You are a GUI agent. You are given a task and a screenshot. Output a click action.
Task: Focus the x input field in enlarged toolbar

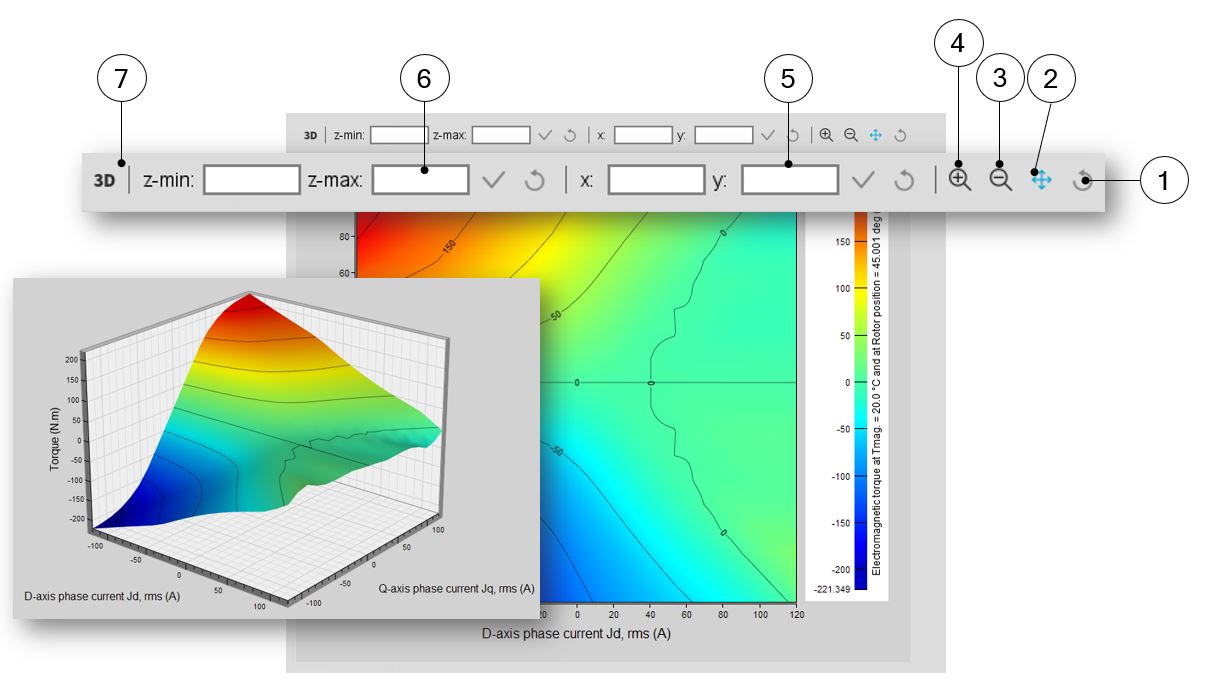(x=656, y=180)
